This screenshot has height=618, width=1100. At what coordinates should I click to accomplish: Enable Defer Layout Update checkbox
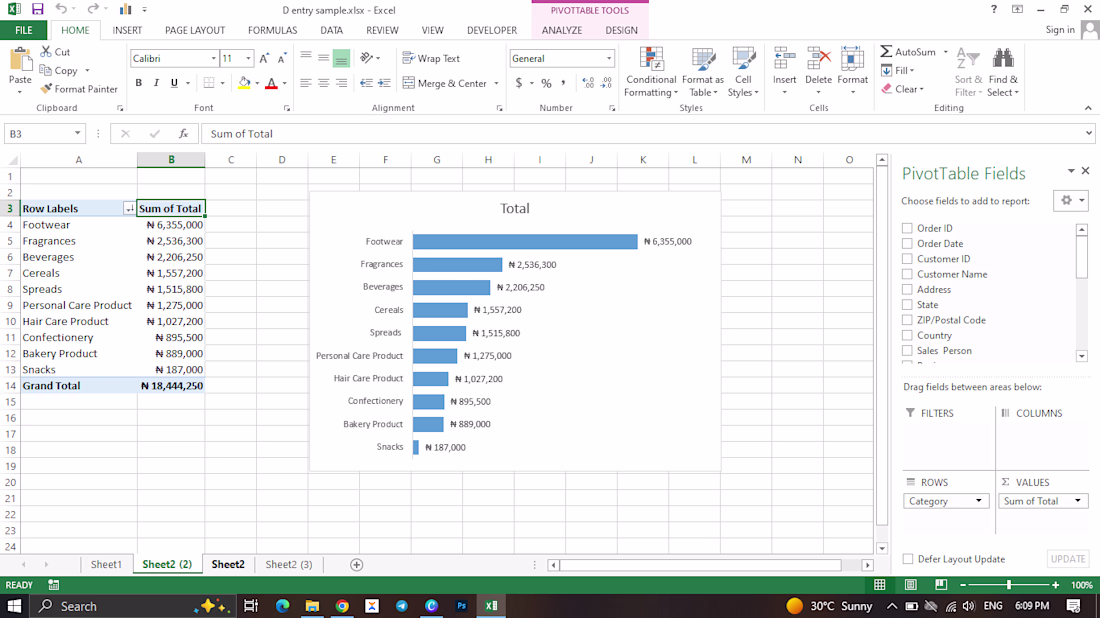coord(908,559)
